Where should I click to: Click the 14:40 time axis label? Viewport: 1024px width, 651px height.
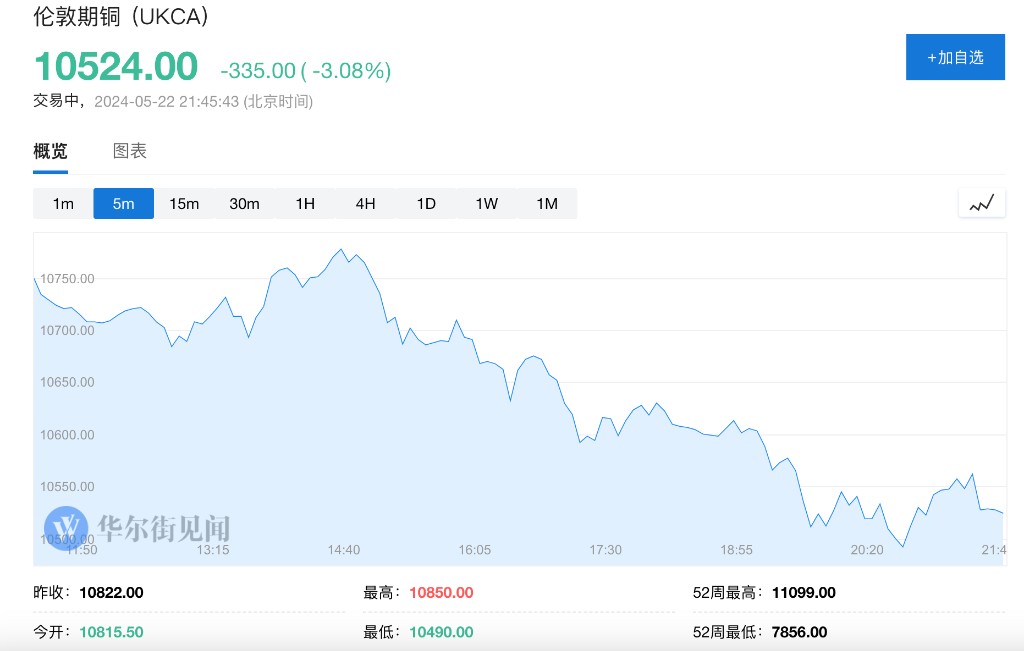[x=343, y=550]
